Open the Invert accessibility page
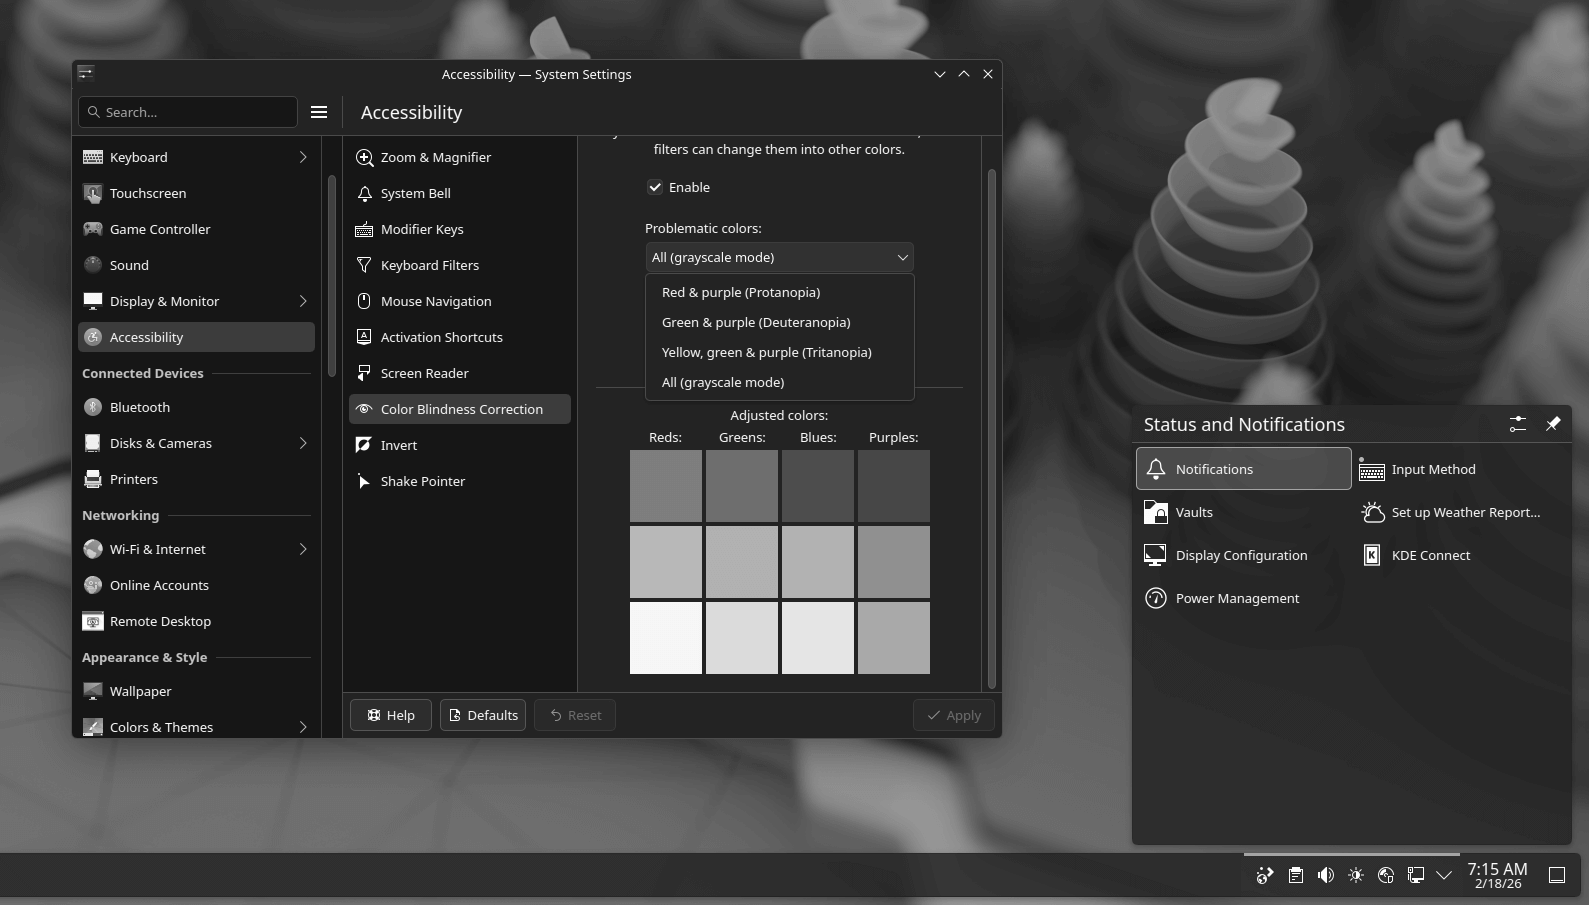The height and width of the screenshot is (905, 1589). [399, 445]
